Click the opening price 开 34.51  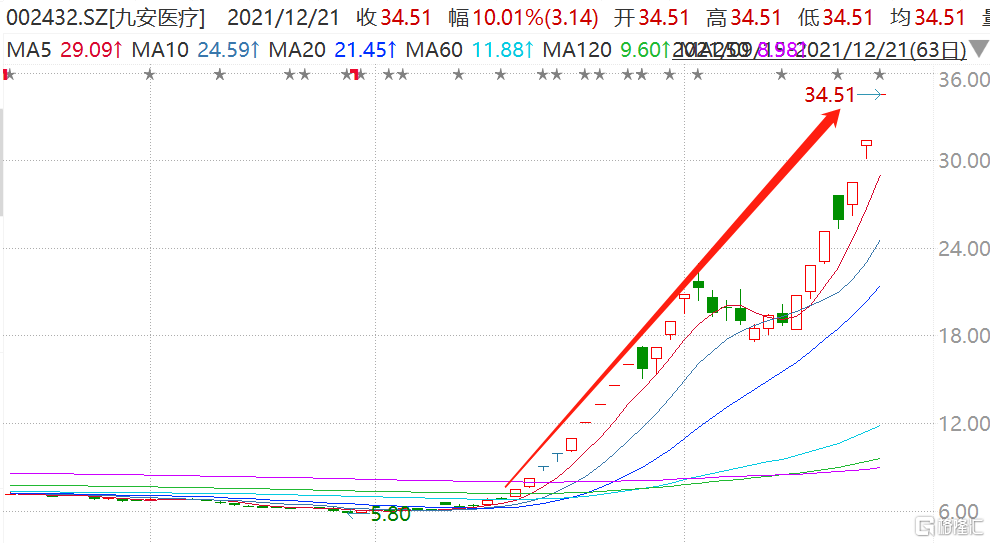tap(652, 18)
